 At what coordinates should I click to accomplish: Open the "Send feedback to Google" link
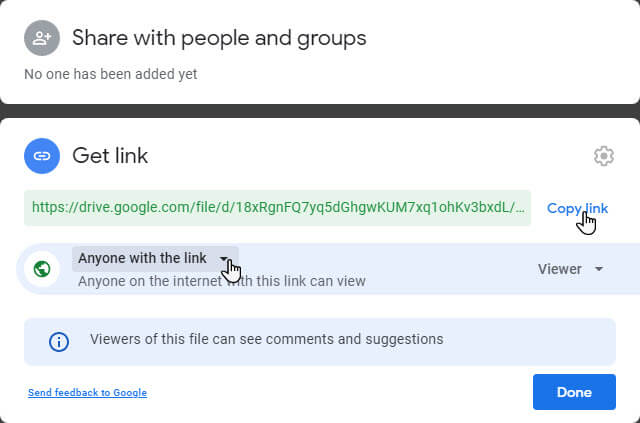click(x=87, y=393)
